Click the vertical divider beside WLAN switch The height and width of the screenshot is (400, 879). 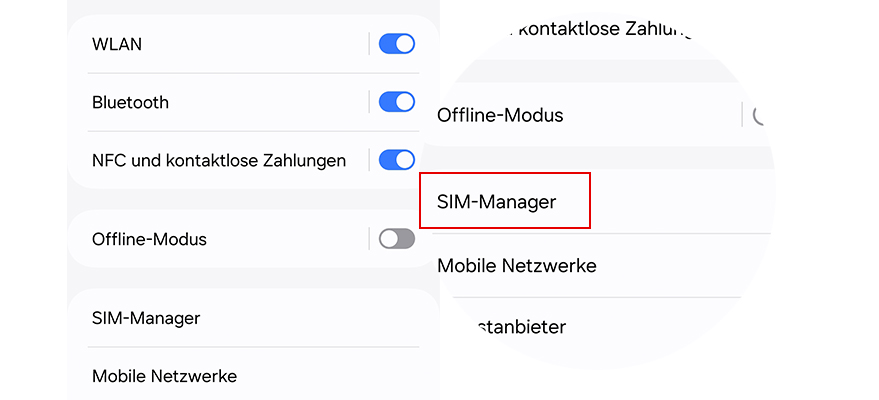point(368,44)
